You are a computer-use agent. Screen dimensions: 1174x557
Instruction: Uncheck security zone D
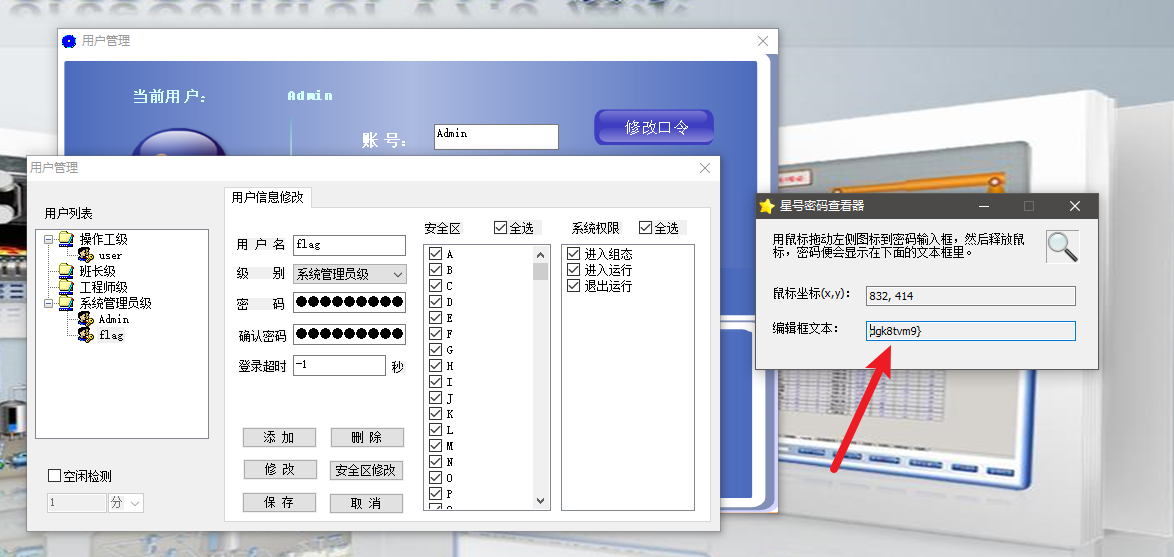[435, 302]
